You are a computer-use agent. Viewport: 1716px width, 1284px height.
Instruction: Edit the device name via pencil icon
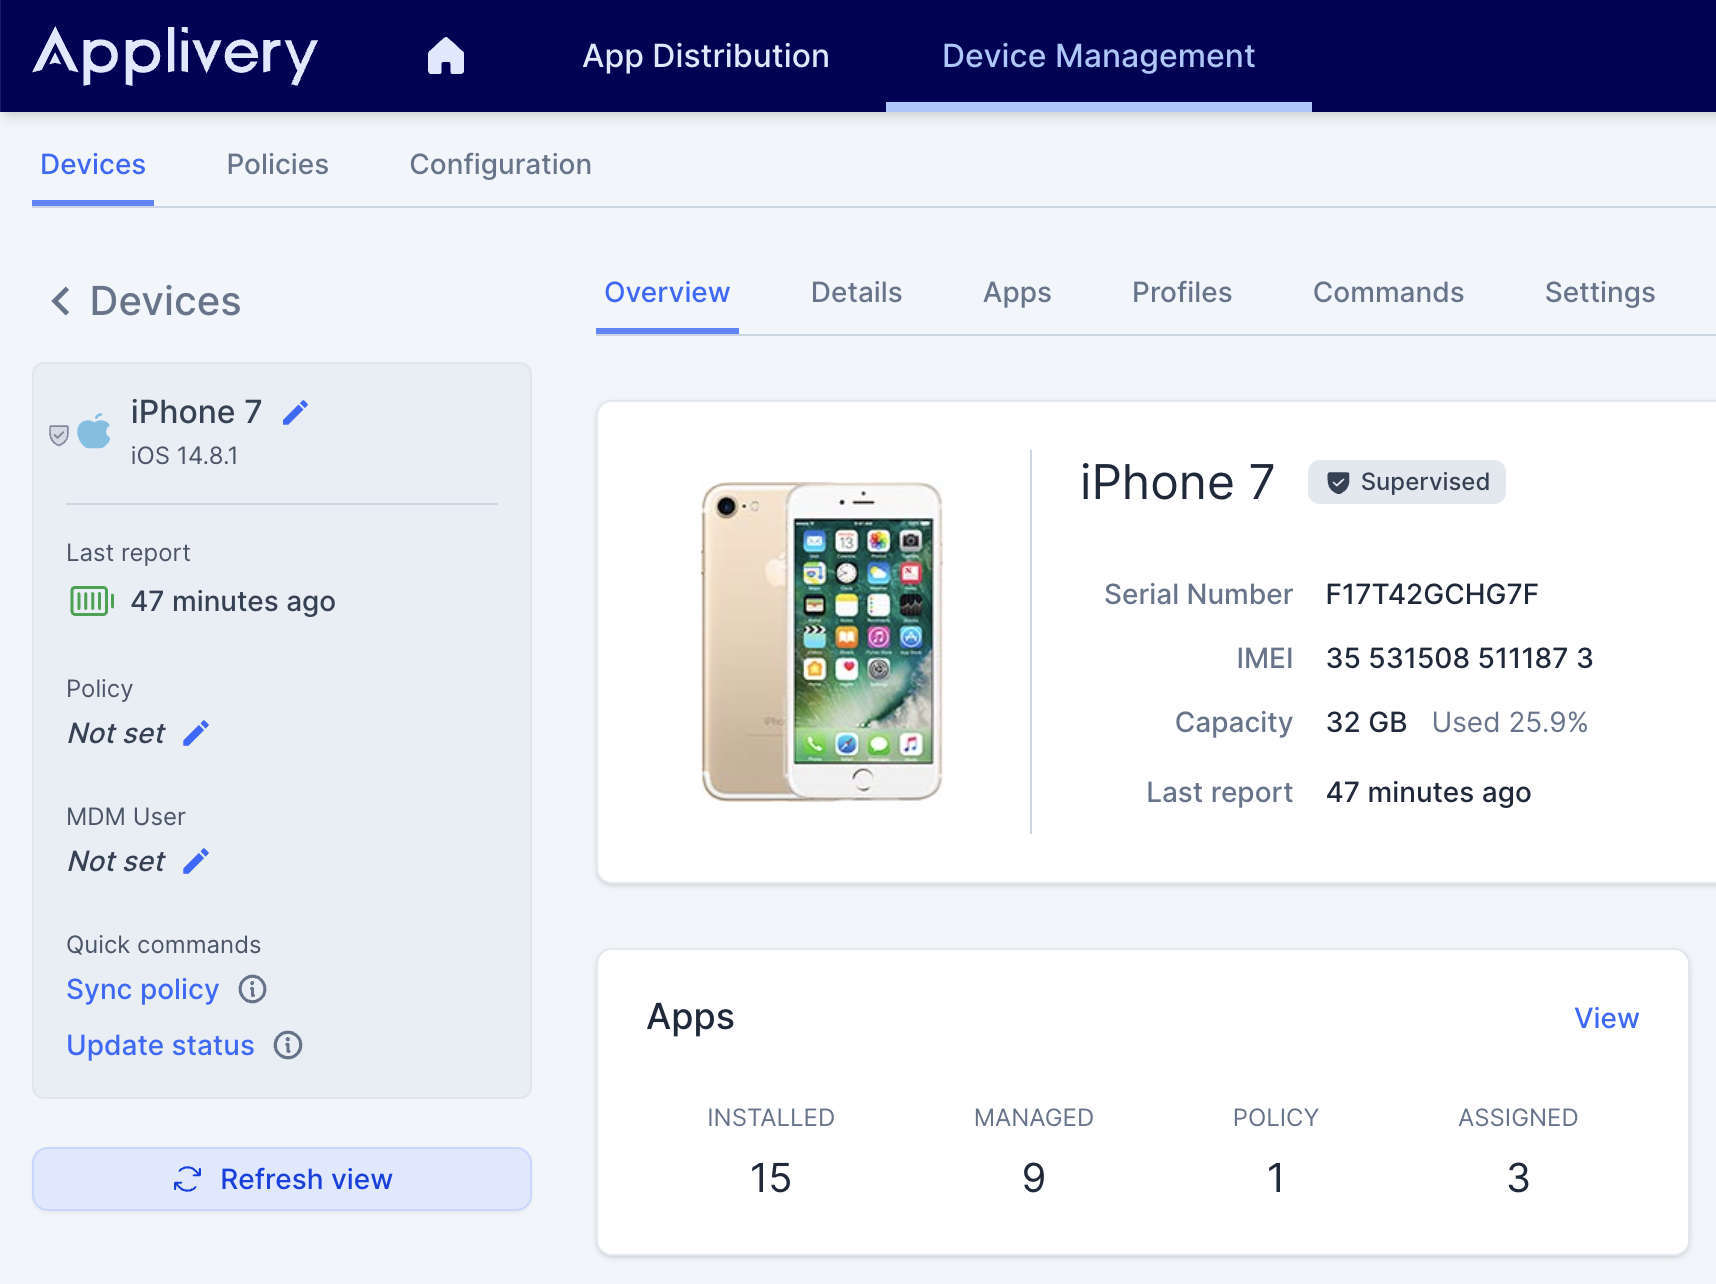click(295, 411)
